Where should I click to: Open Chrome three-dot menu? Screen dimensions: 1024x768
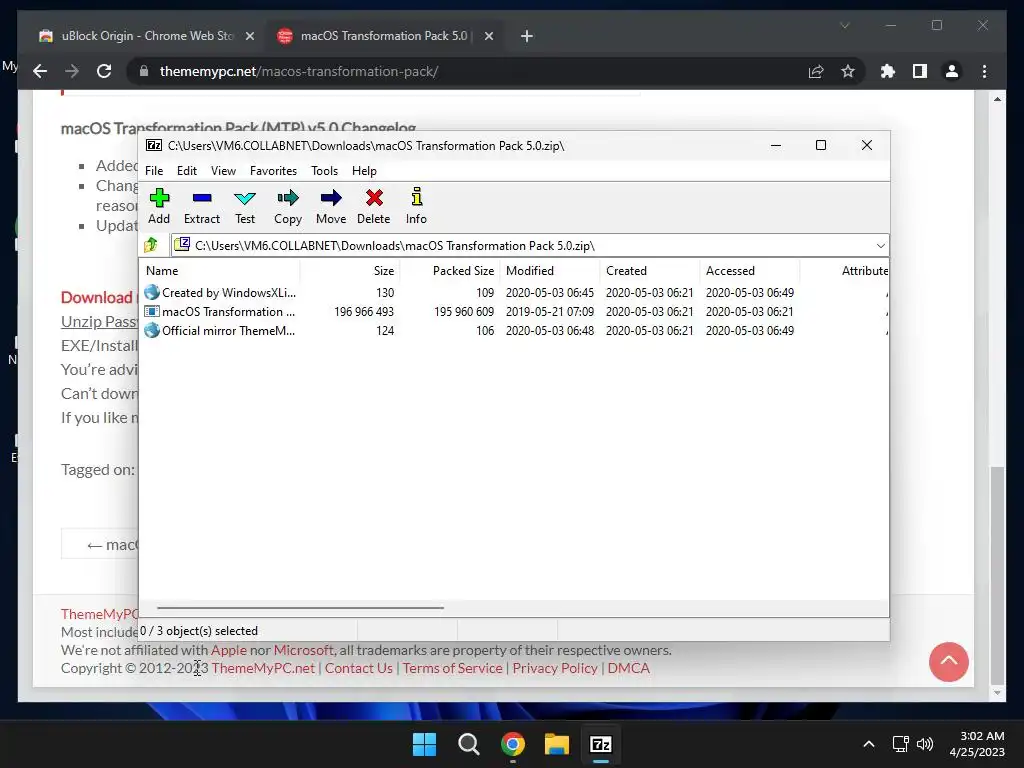[984, 71]
